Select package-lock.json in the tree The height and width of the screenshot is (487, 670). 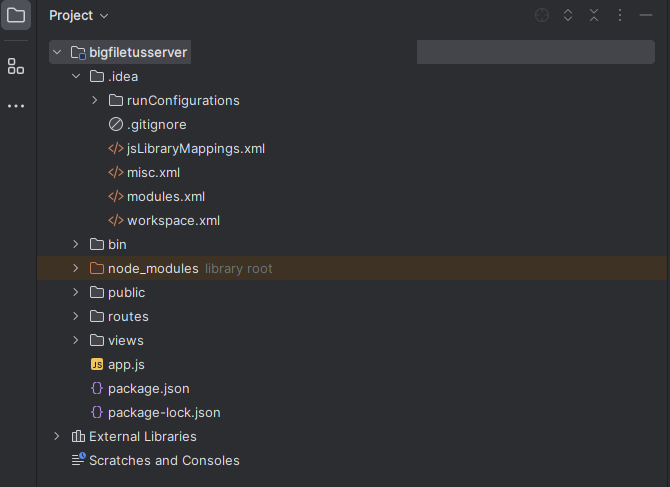164,413
